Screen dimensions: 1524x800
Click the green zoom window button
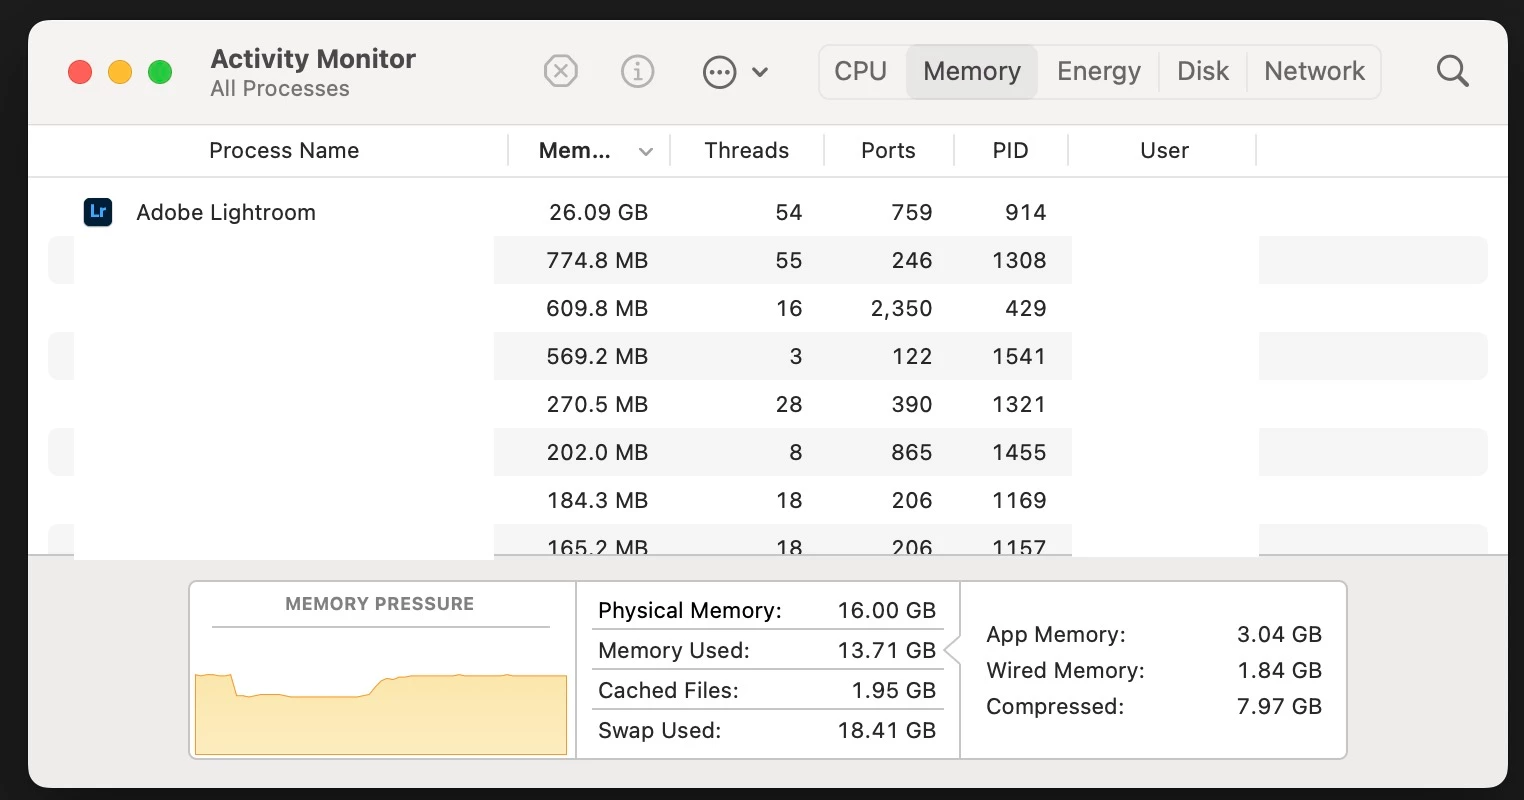(160, 72)
